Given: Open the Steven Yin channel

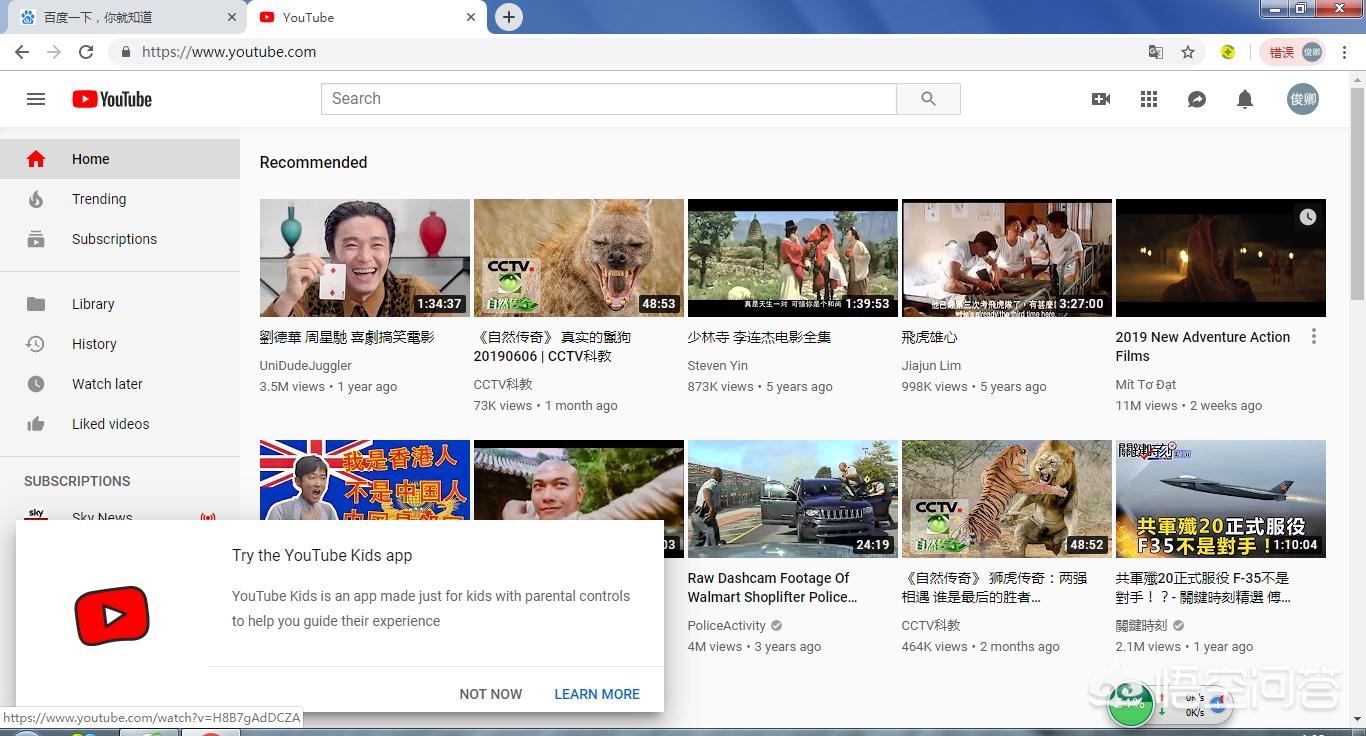Looking at the screenshot, I should [x=718, y=366].
